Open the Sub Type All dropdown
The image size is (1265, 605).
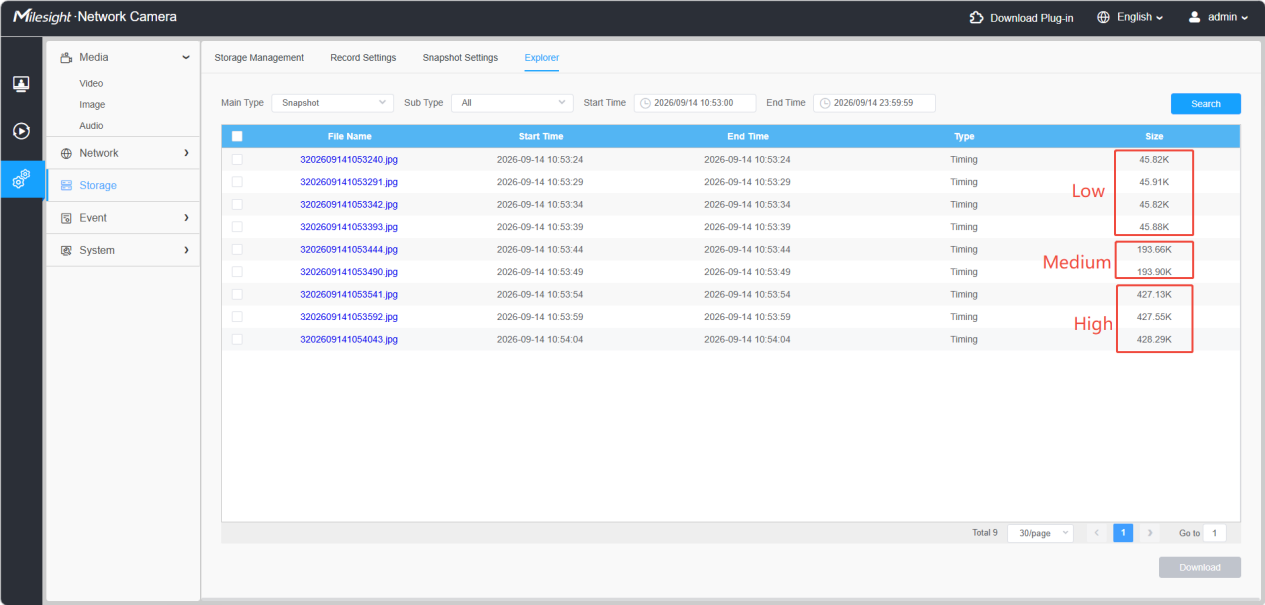point(512,103)
